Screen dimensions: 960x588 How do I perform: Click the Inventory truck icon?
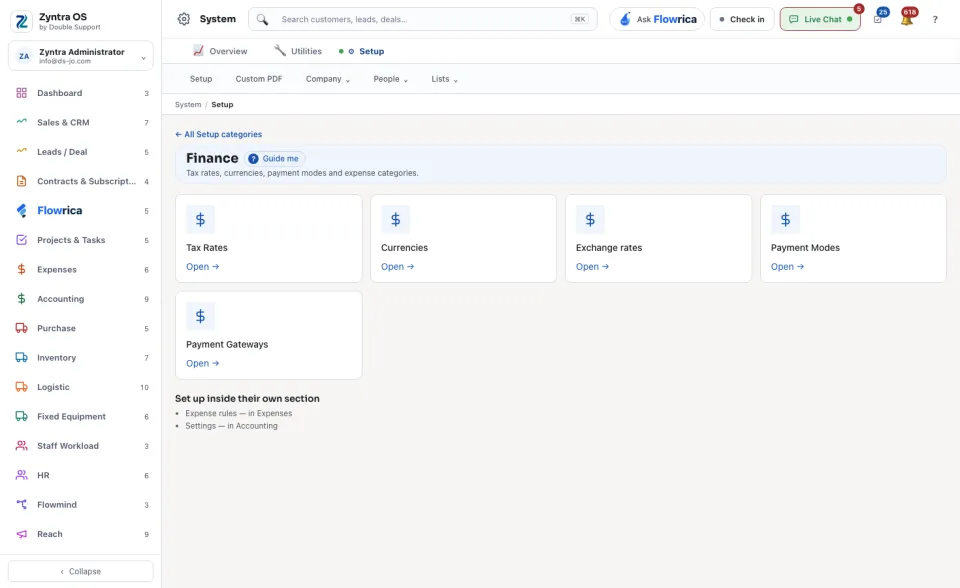point(21,357)
